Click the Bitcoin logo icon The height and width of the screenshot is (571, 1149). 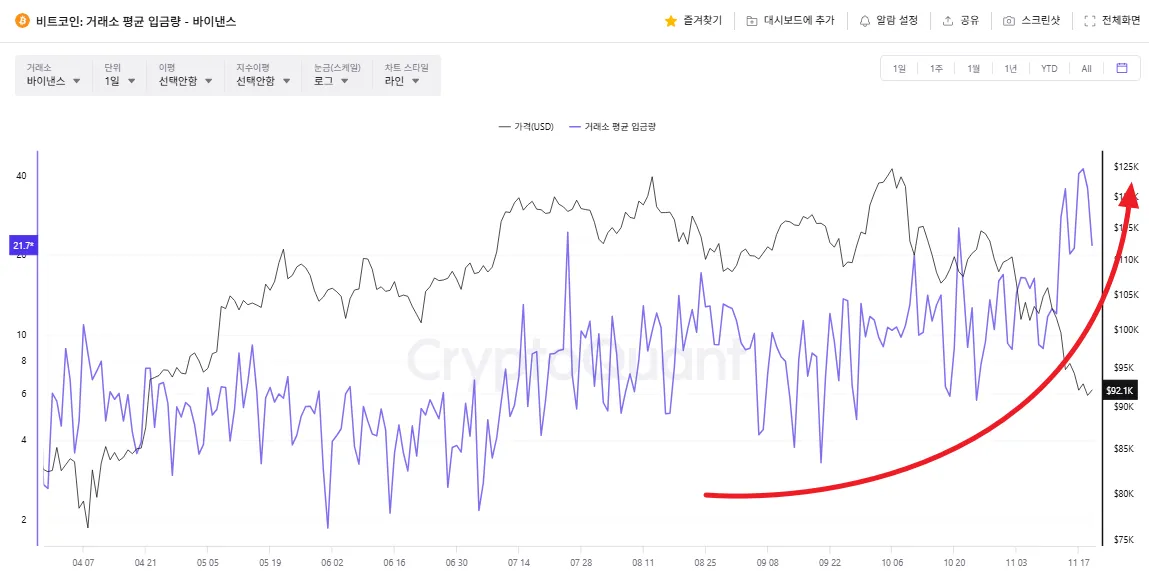(x=22, y=20)
